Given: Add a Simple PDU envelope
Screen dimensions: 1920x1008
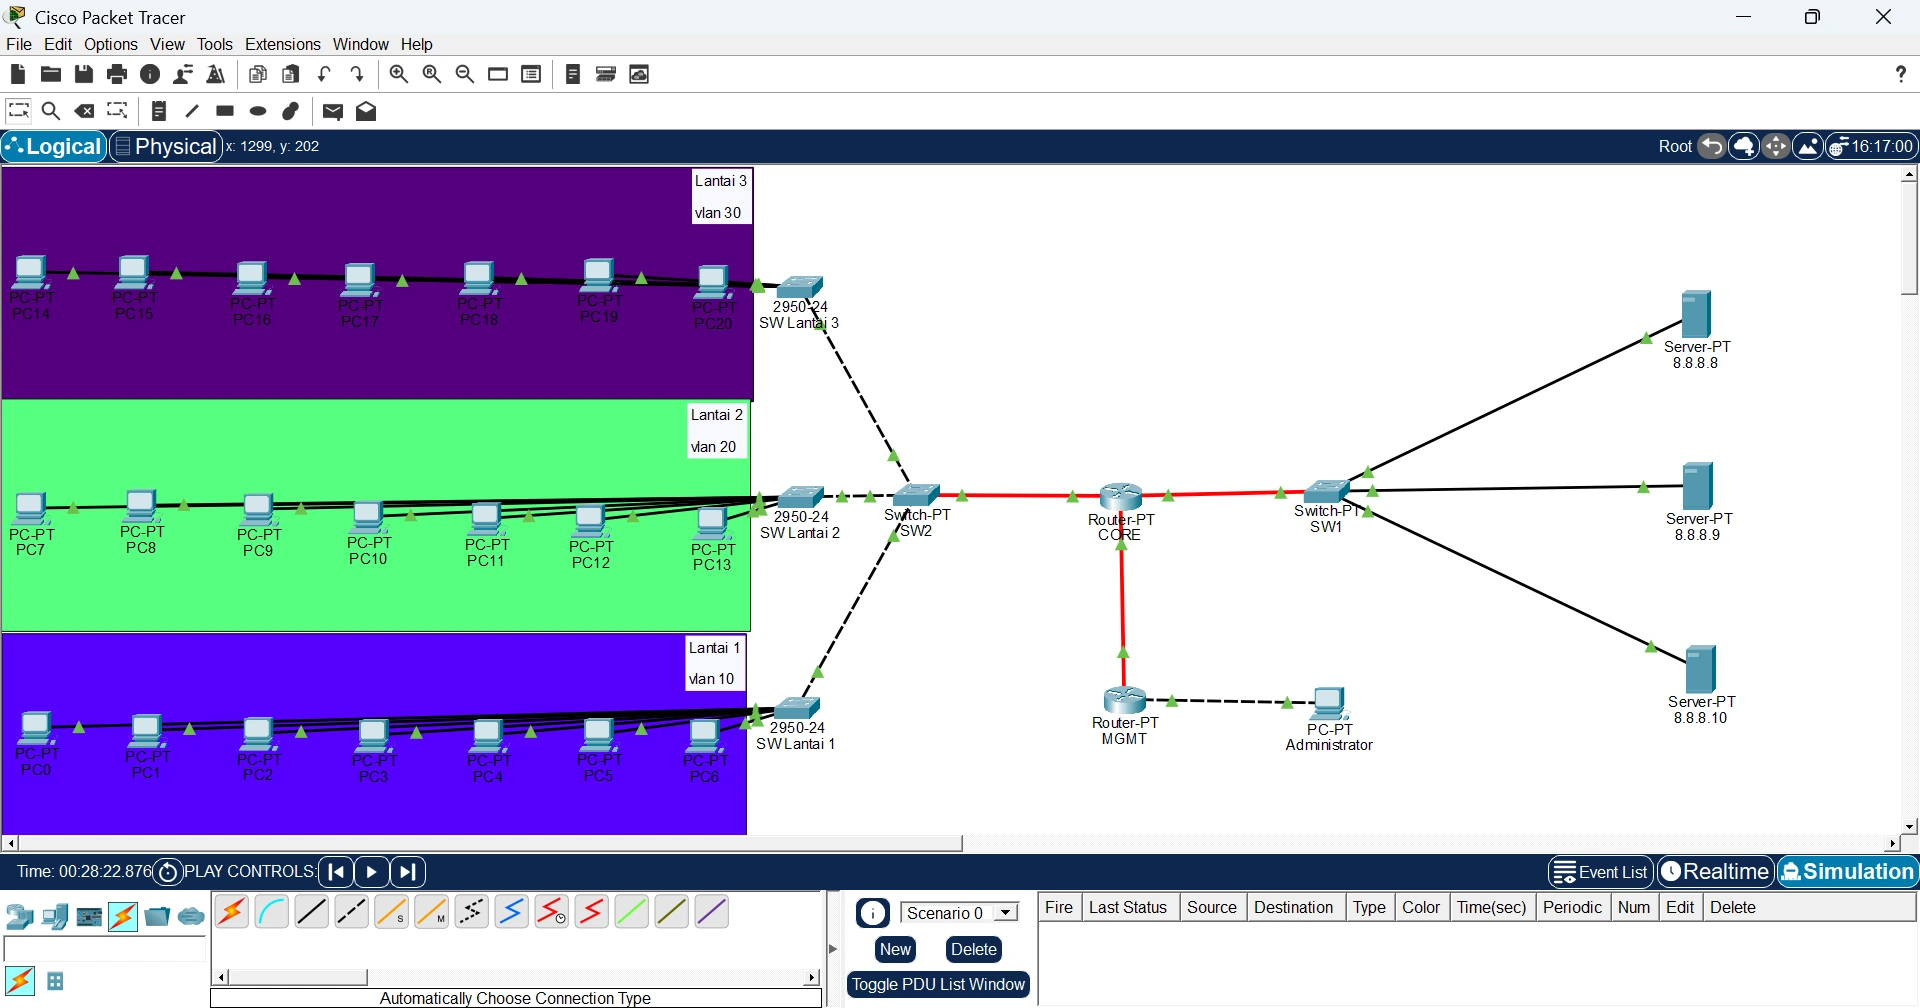Looking at the screenshot, I should point(333,112).
